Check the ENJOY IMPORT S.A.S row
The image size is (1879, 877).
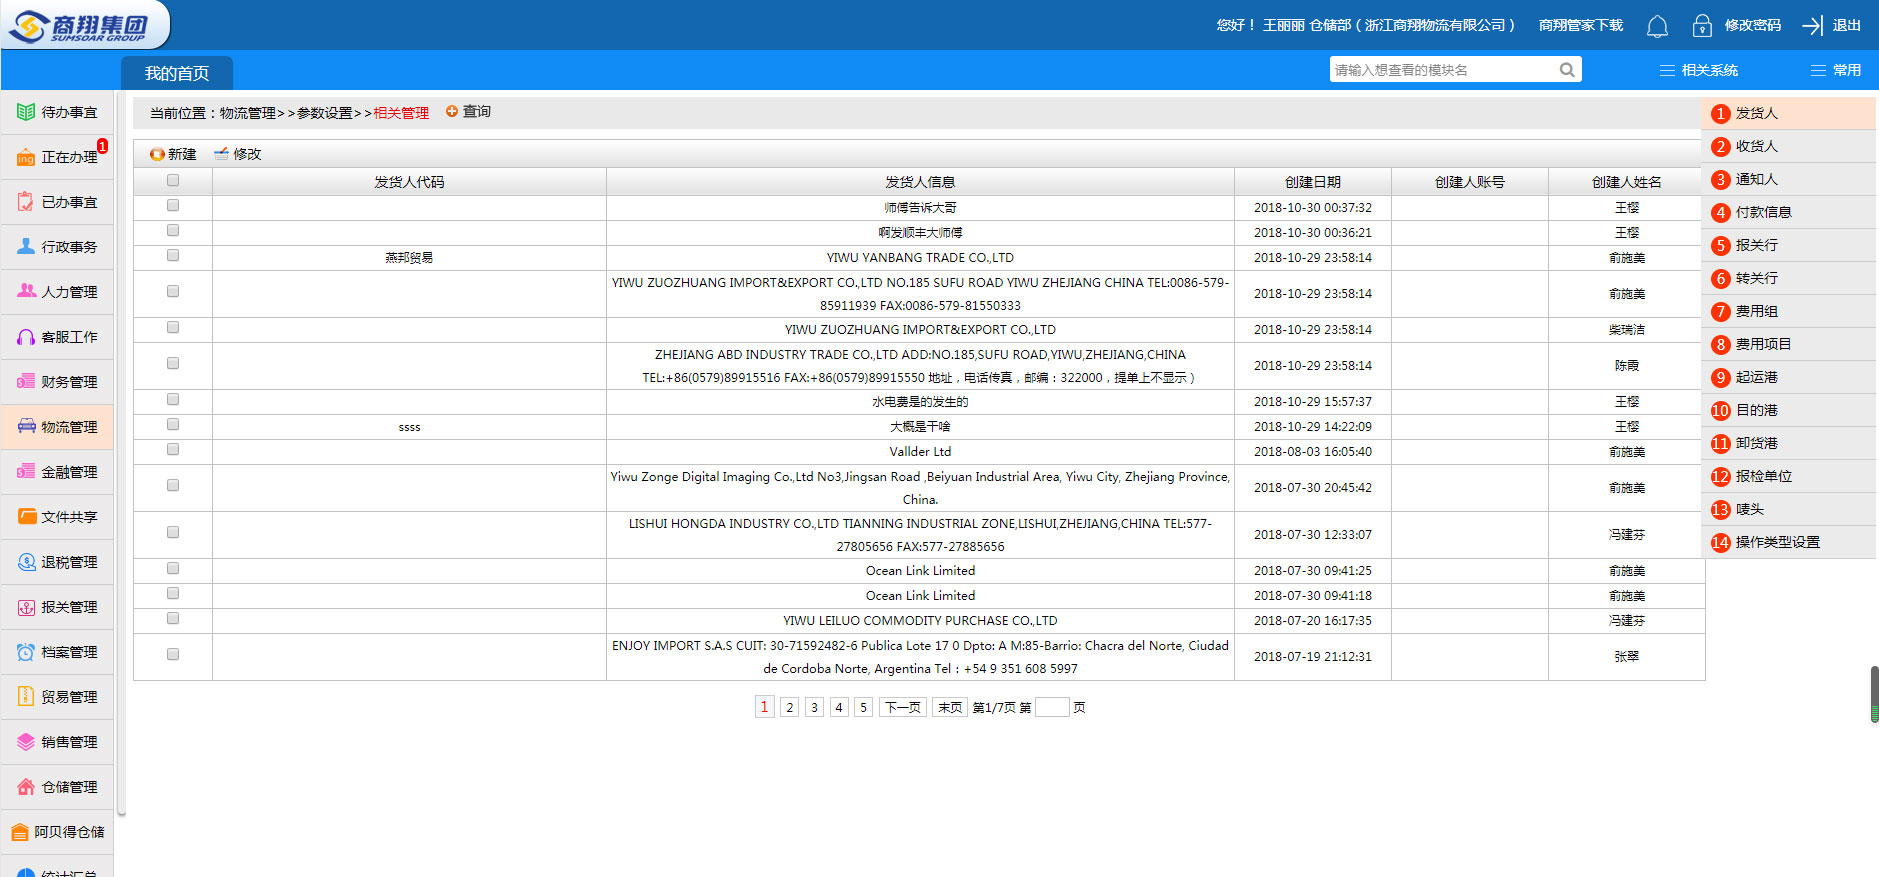click(x=173, y=654)
